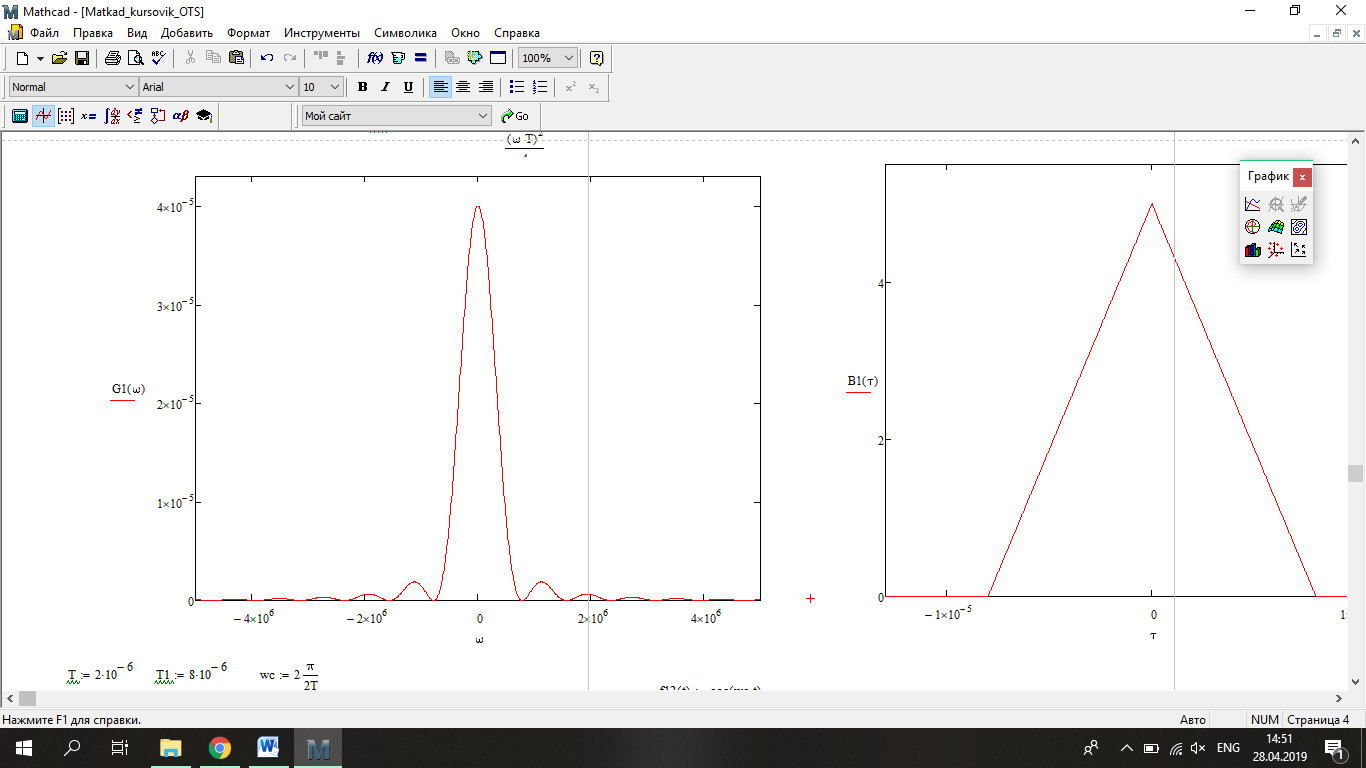The height and width of the screenshot is (768, 1366).
Task: Open the Символика menu
Action: tap(405, 33)
